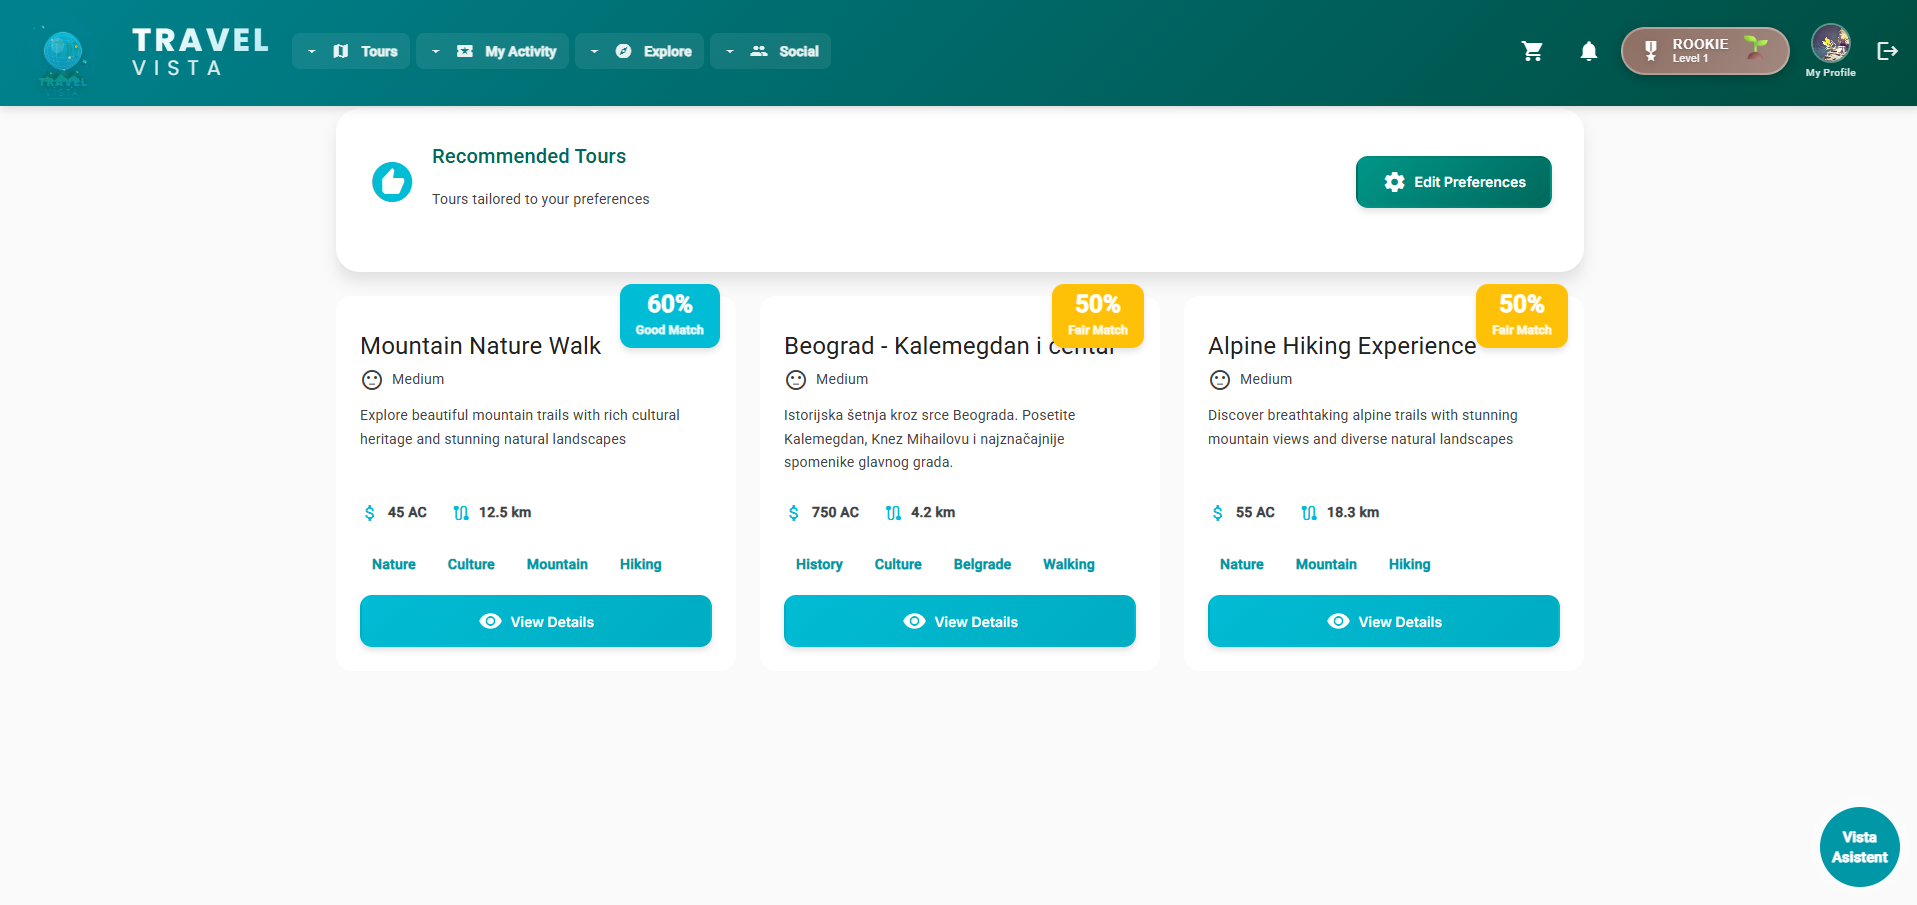Screen dimensions: 1917x905
Task: Expand the Tours dropdown menu
Action: click(351, 51)
